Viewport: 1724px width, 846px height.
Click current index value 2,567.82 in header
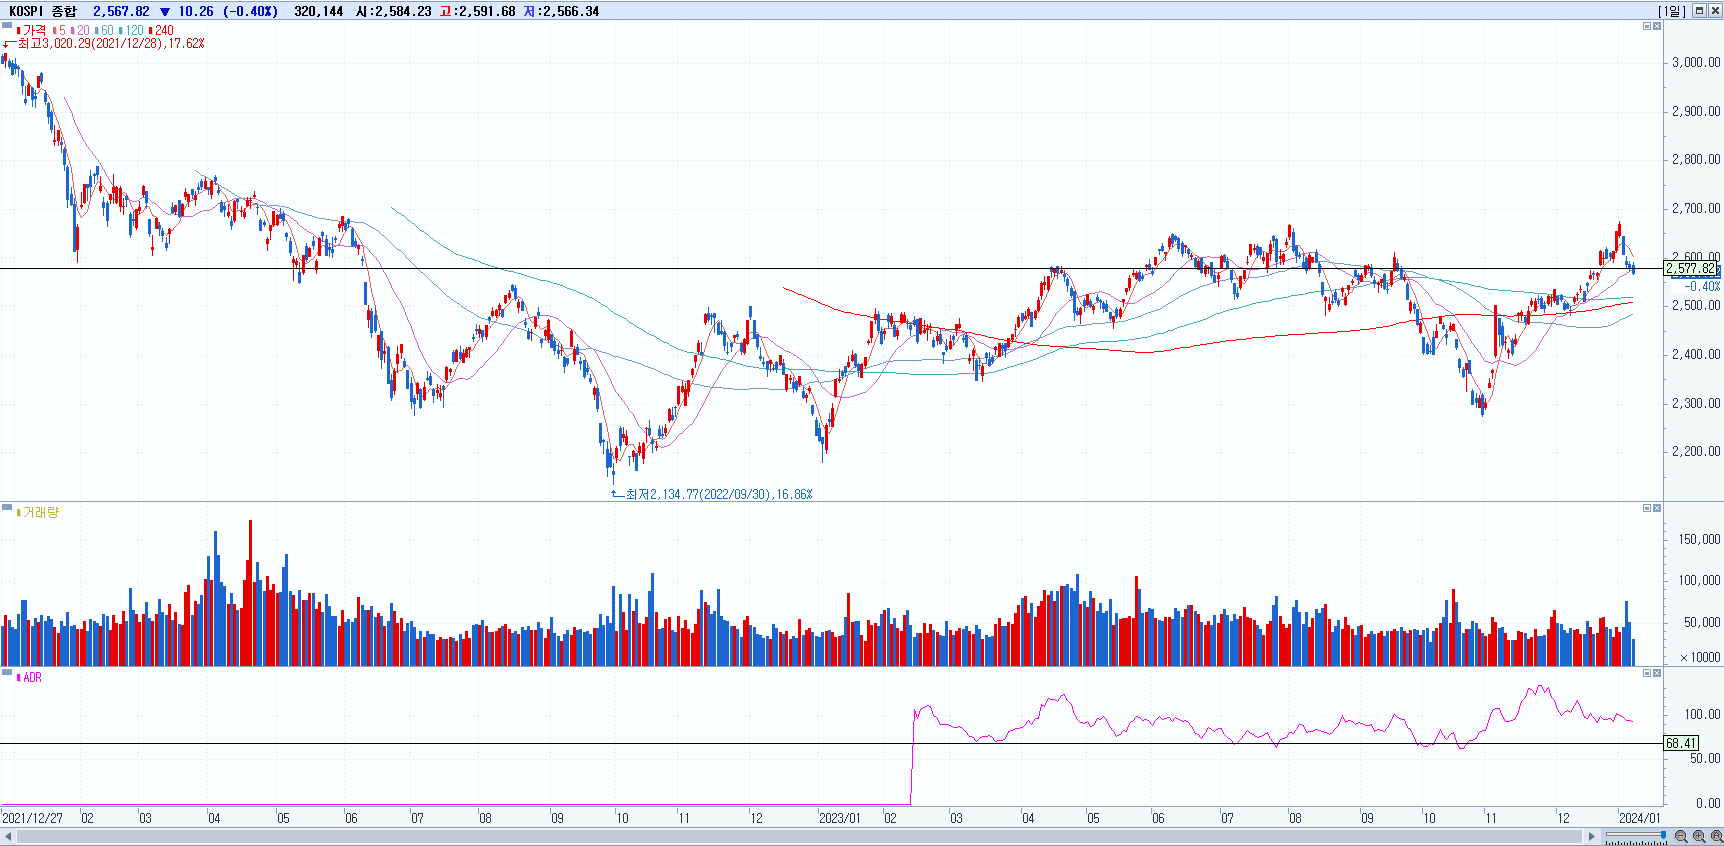click(x=121, y=11)
